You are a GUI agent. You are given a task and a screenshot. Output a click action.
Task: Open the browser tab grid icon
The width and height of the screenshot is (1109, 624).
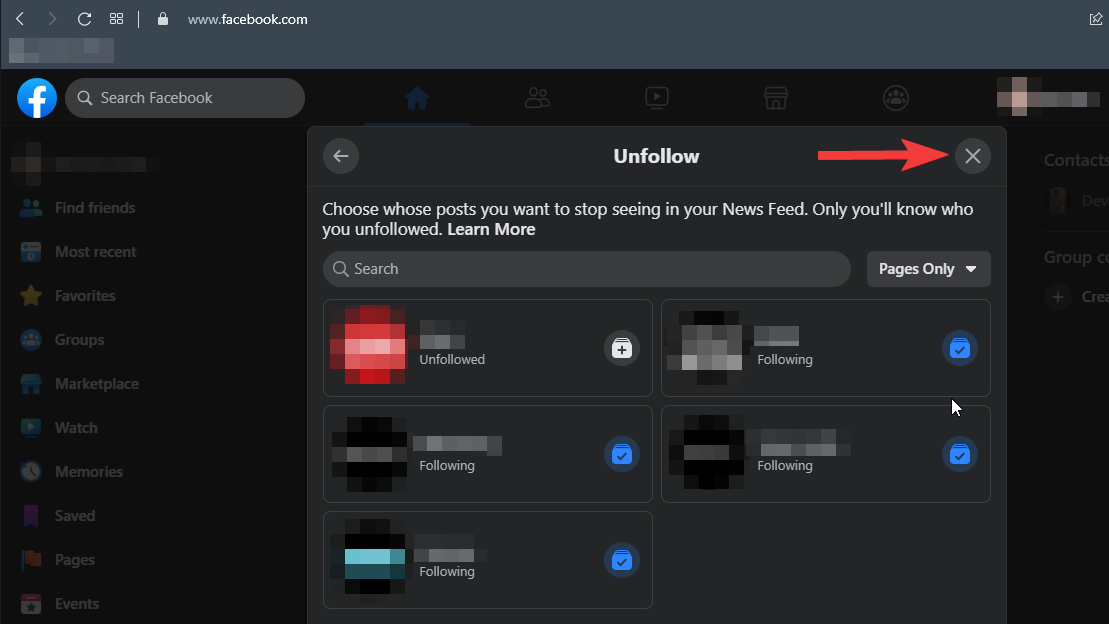(117, 19)
